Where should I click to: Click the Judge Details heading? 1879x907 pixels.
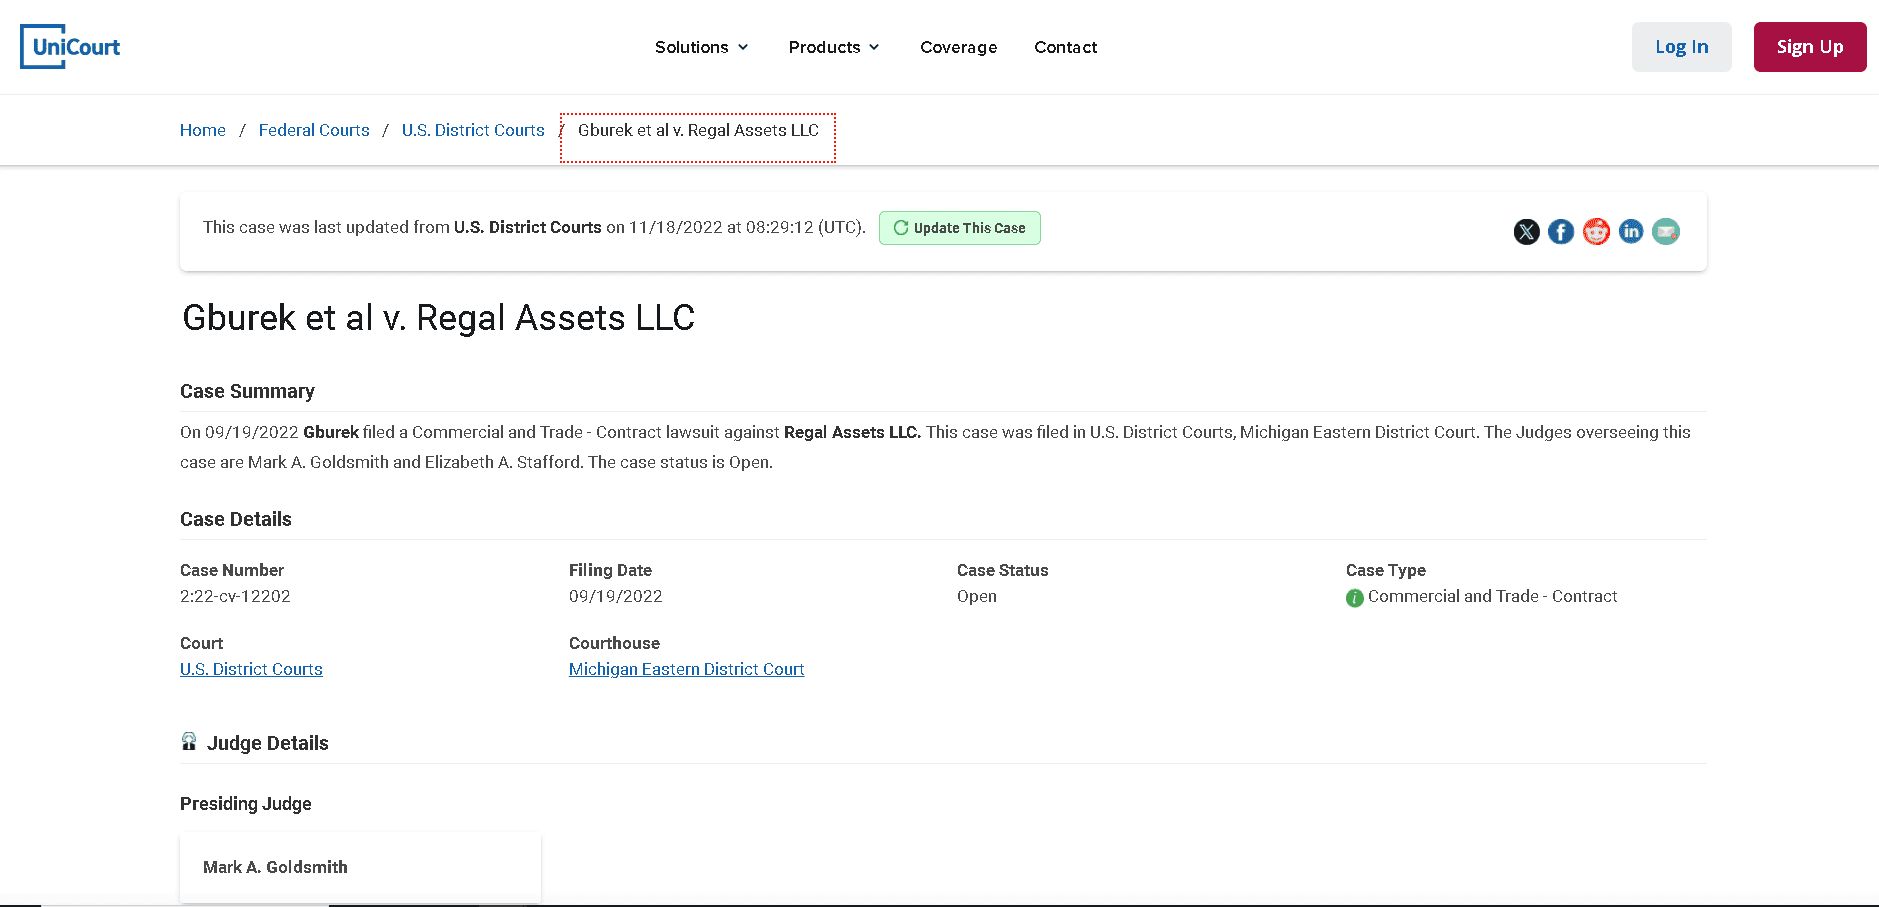point(267,743)
